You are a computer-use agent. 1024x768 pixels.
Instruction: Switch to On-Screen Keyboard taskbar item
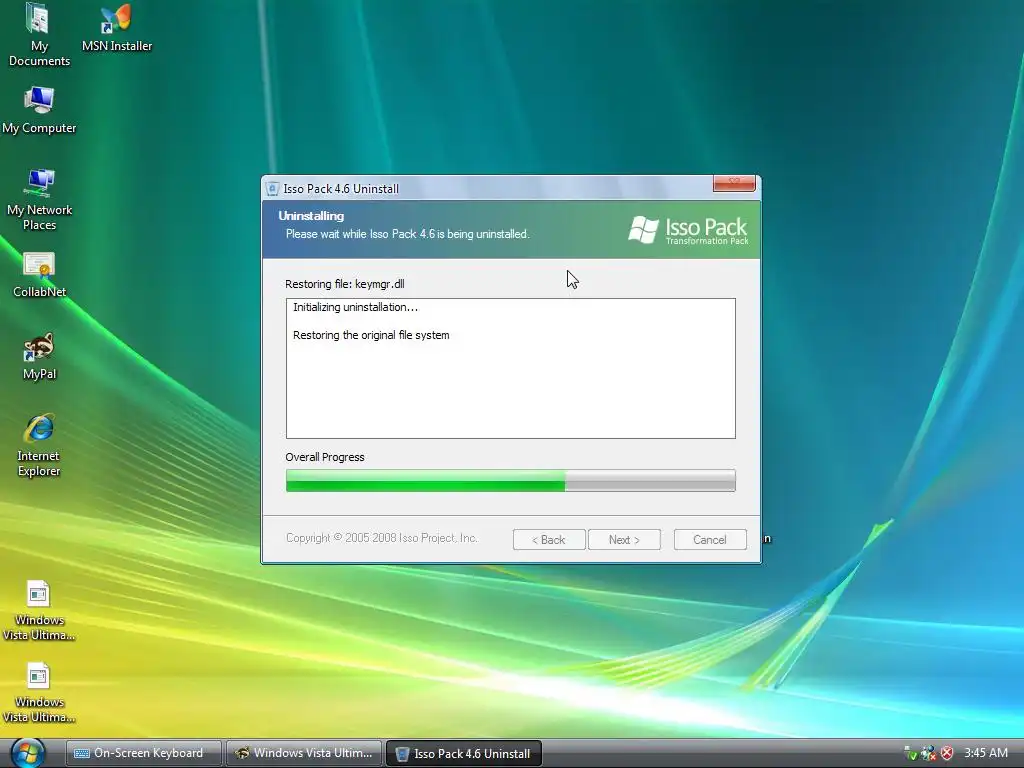pos(144,753)
